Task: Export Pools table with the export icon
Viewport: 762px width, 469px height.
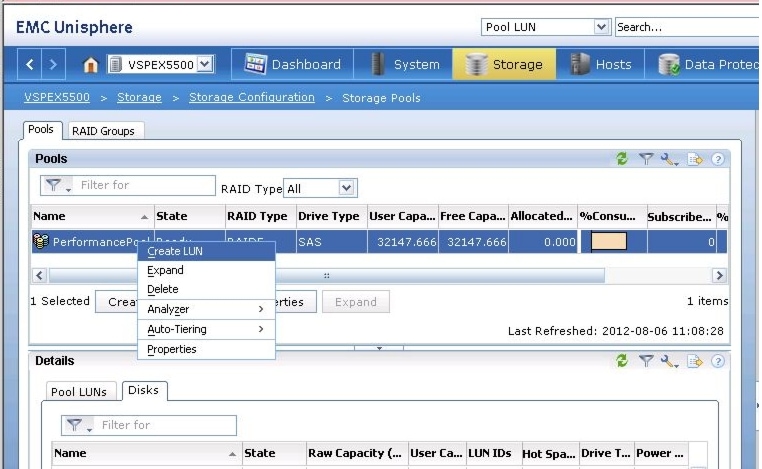Action: click(695, 159)
